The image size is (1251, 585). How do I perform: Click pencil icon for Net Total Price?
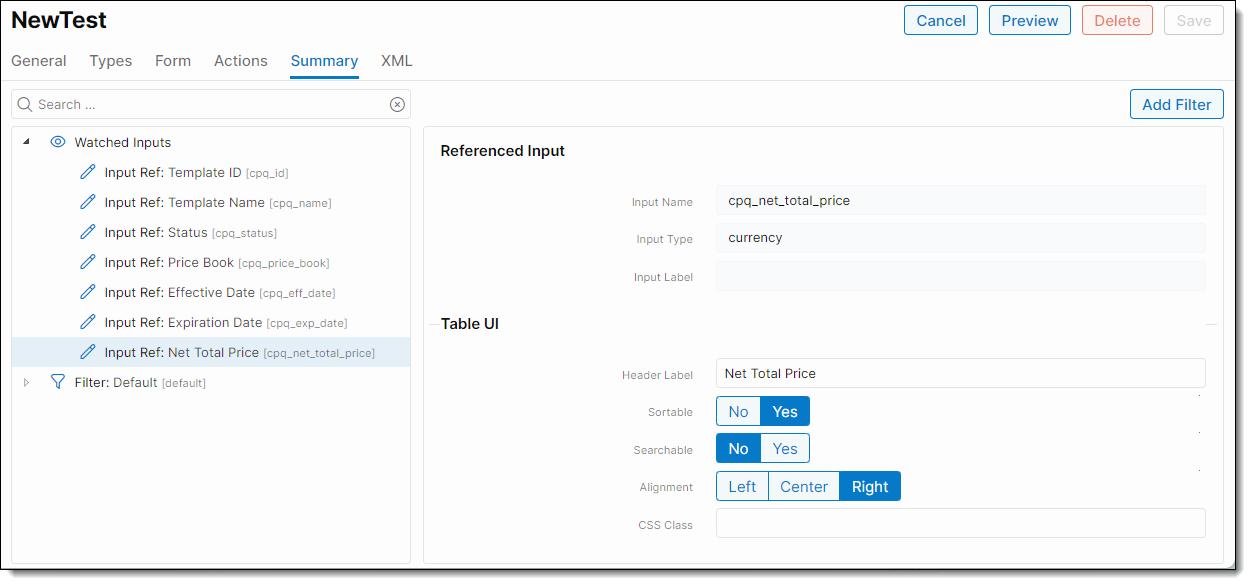[x=88, y=352]
